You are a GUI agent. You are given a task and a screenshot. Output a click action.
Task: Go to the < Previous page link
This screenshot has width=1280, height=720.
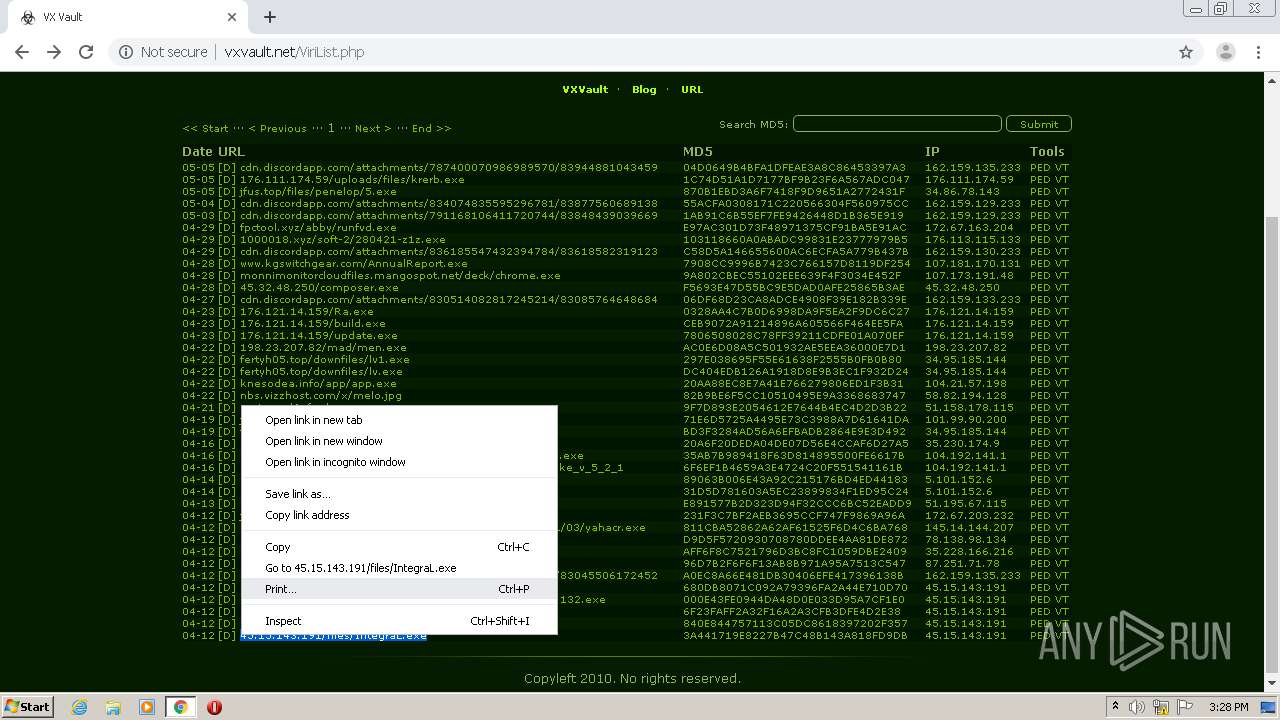(277, 128)
